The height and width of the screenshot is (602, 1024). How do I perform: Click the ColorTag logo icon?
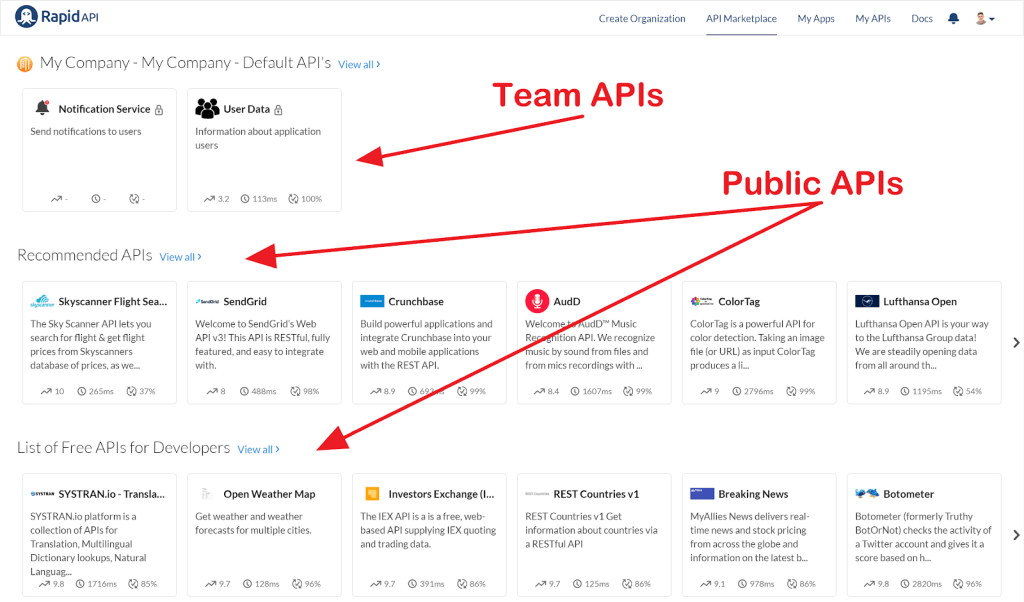coord(702,301)
